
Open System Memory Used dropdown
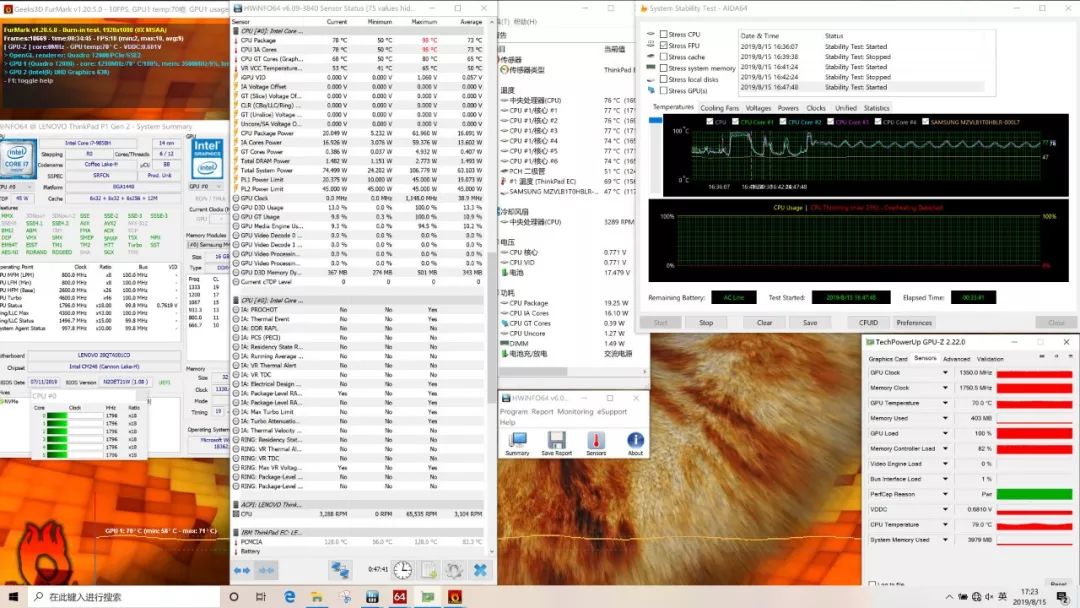click(945, 539)
